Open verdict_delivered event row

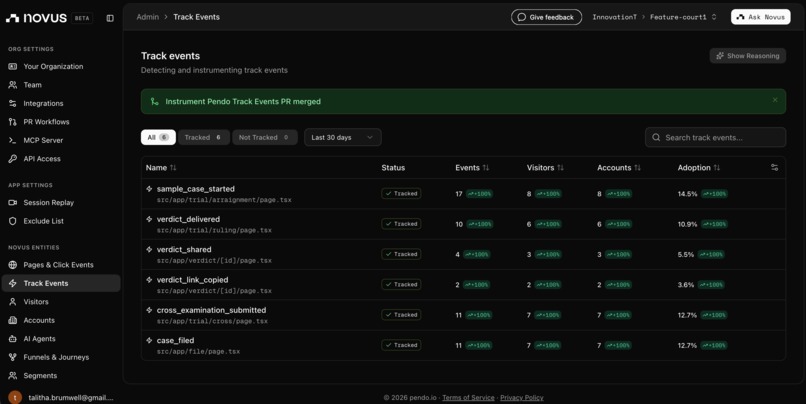tap(463, 224)
